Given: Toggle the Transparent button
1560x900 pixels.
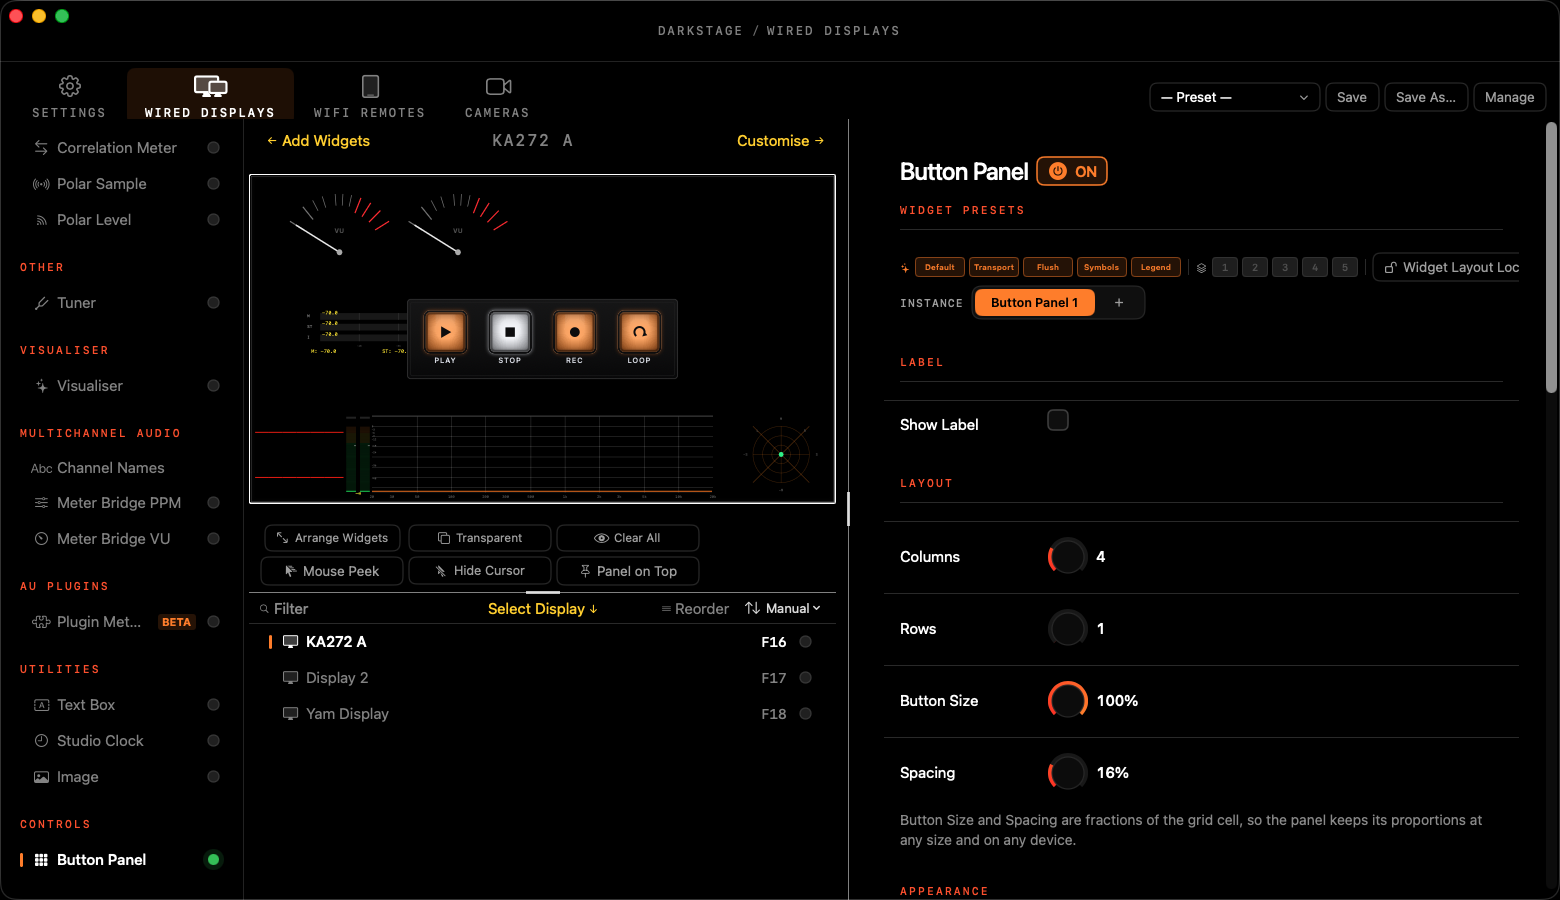Looking at the screenshot, I should click(x=480, y=538).
